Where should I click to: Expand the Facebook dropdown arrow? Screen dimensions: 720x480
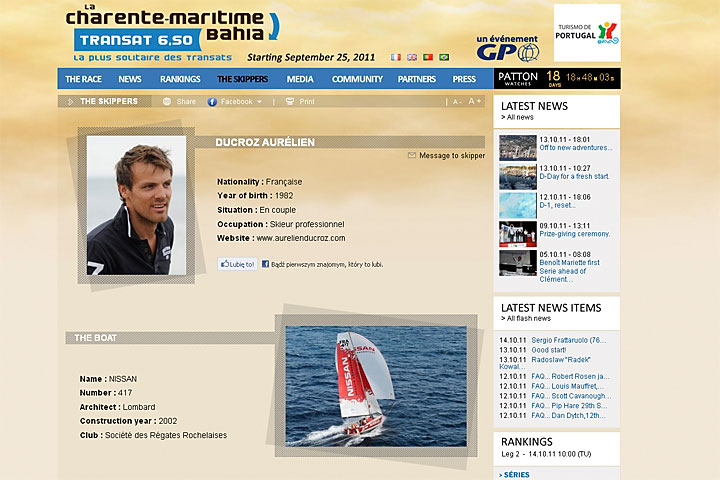[259, 102]
